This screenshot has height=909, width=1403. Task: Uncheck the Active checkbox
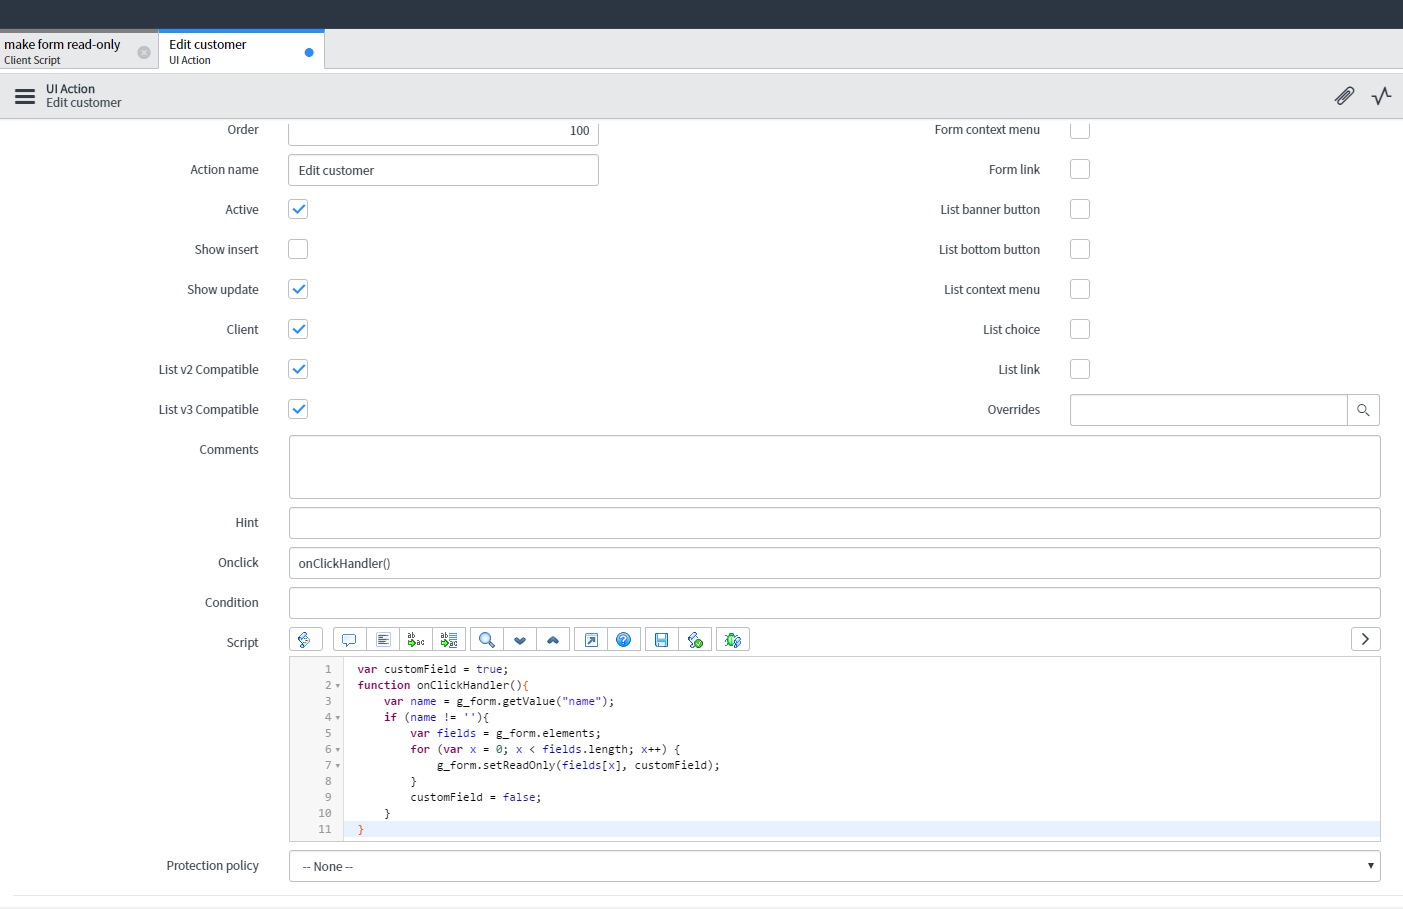(x=298, y=209)
